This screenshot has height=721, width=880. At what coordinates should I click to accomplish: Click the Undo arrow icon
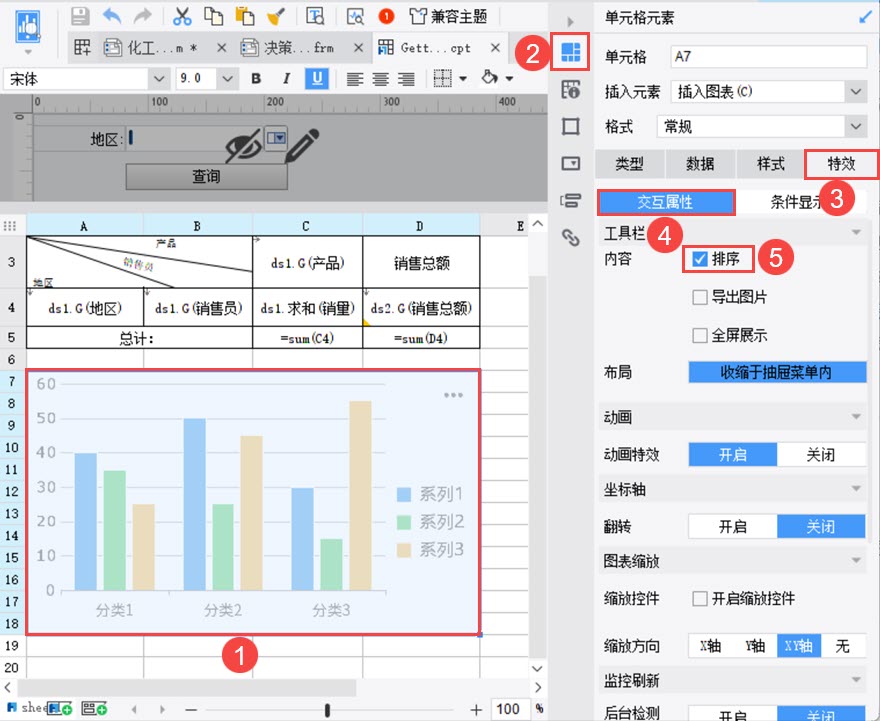tap(112, 15)
